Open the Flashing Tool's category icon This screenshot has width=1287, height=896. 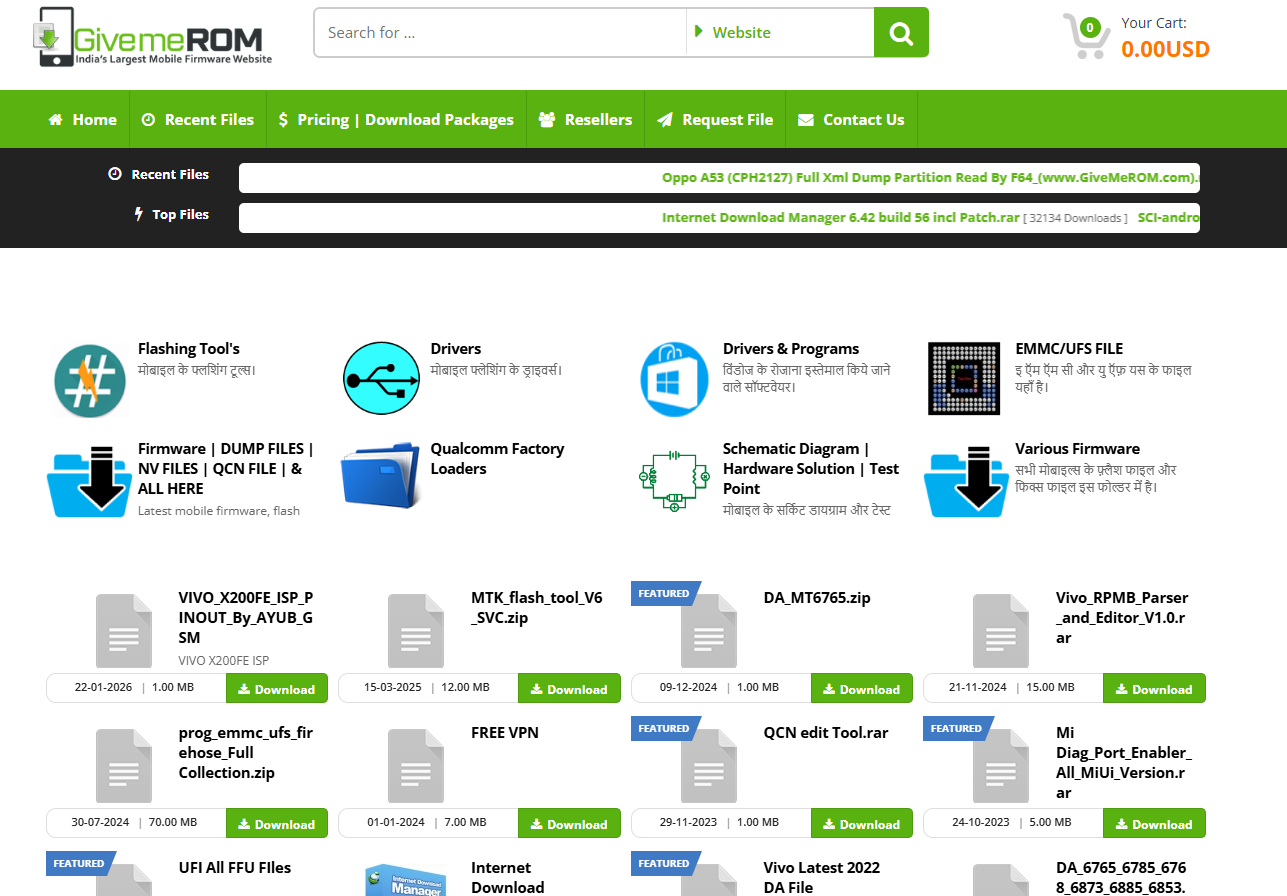89,379
